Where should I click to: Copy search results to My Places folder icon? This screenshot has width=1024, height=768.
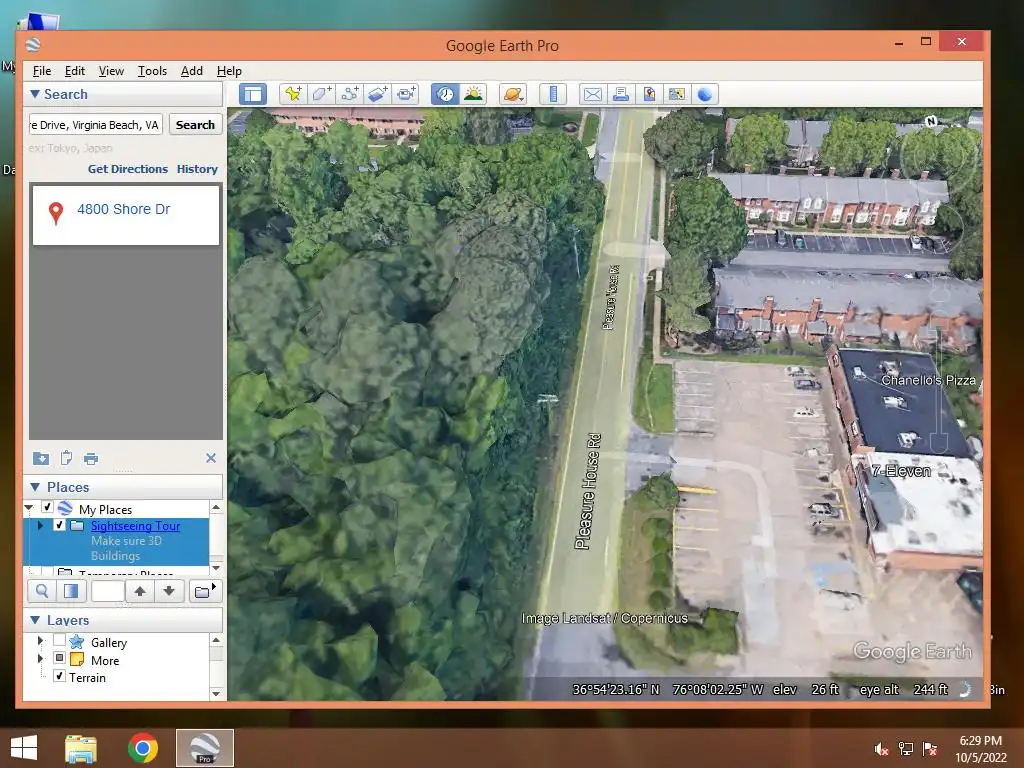[x=40, y=458]
